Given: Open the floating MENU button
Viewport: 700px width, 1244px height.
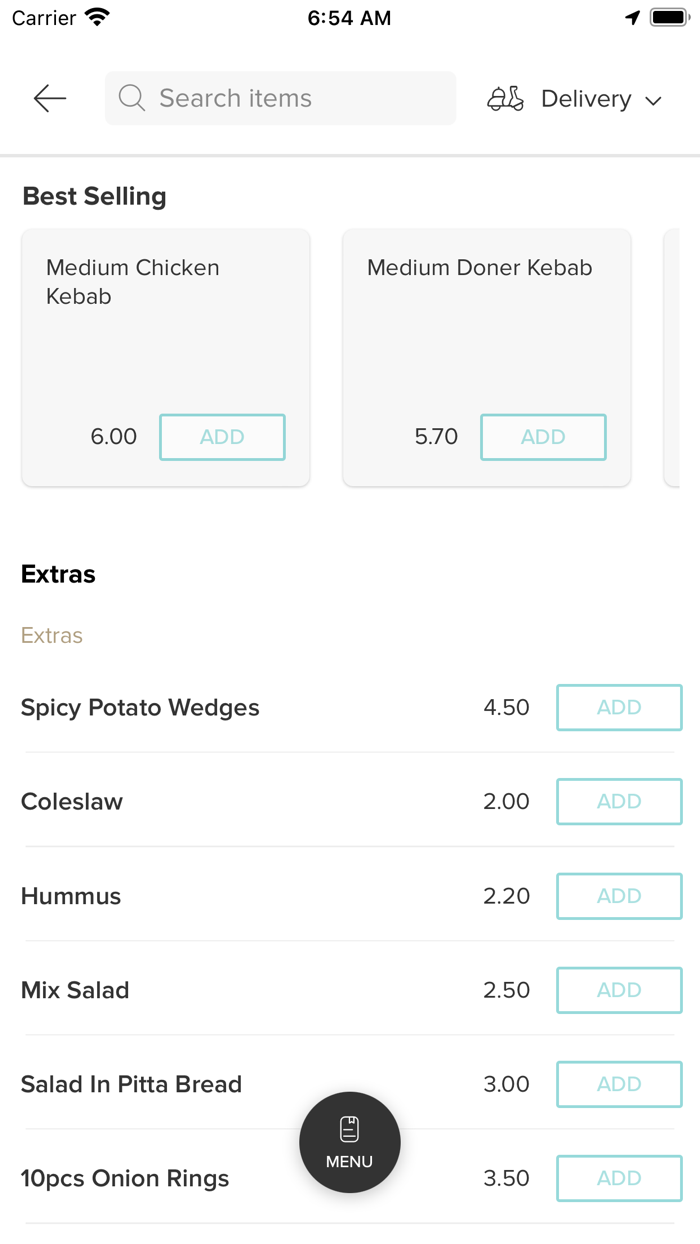Looking at the screenshot, I should coord(350,1142).
